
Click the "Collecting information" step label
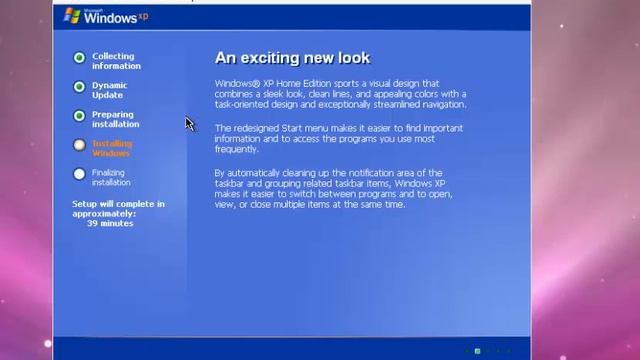pos(116,61)
